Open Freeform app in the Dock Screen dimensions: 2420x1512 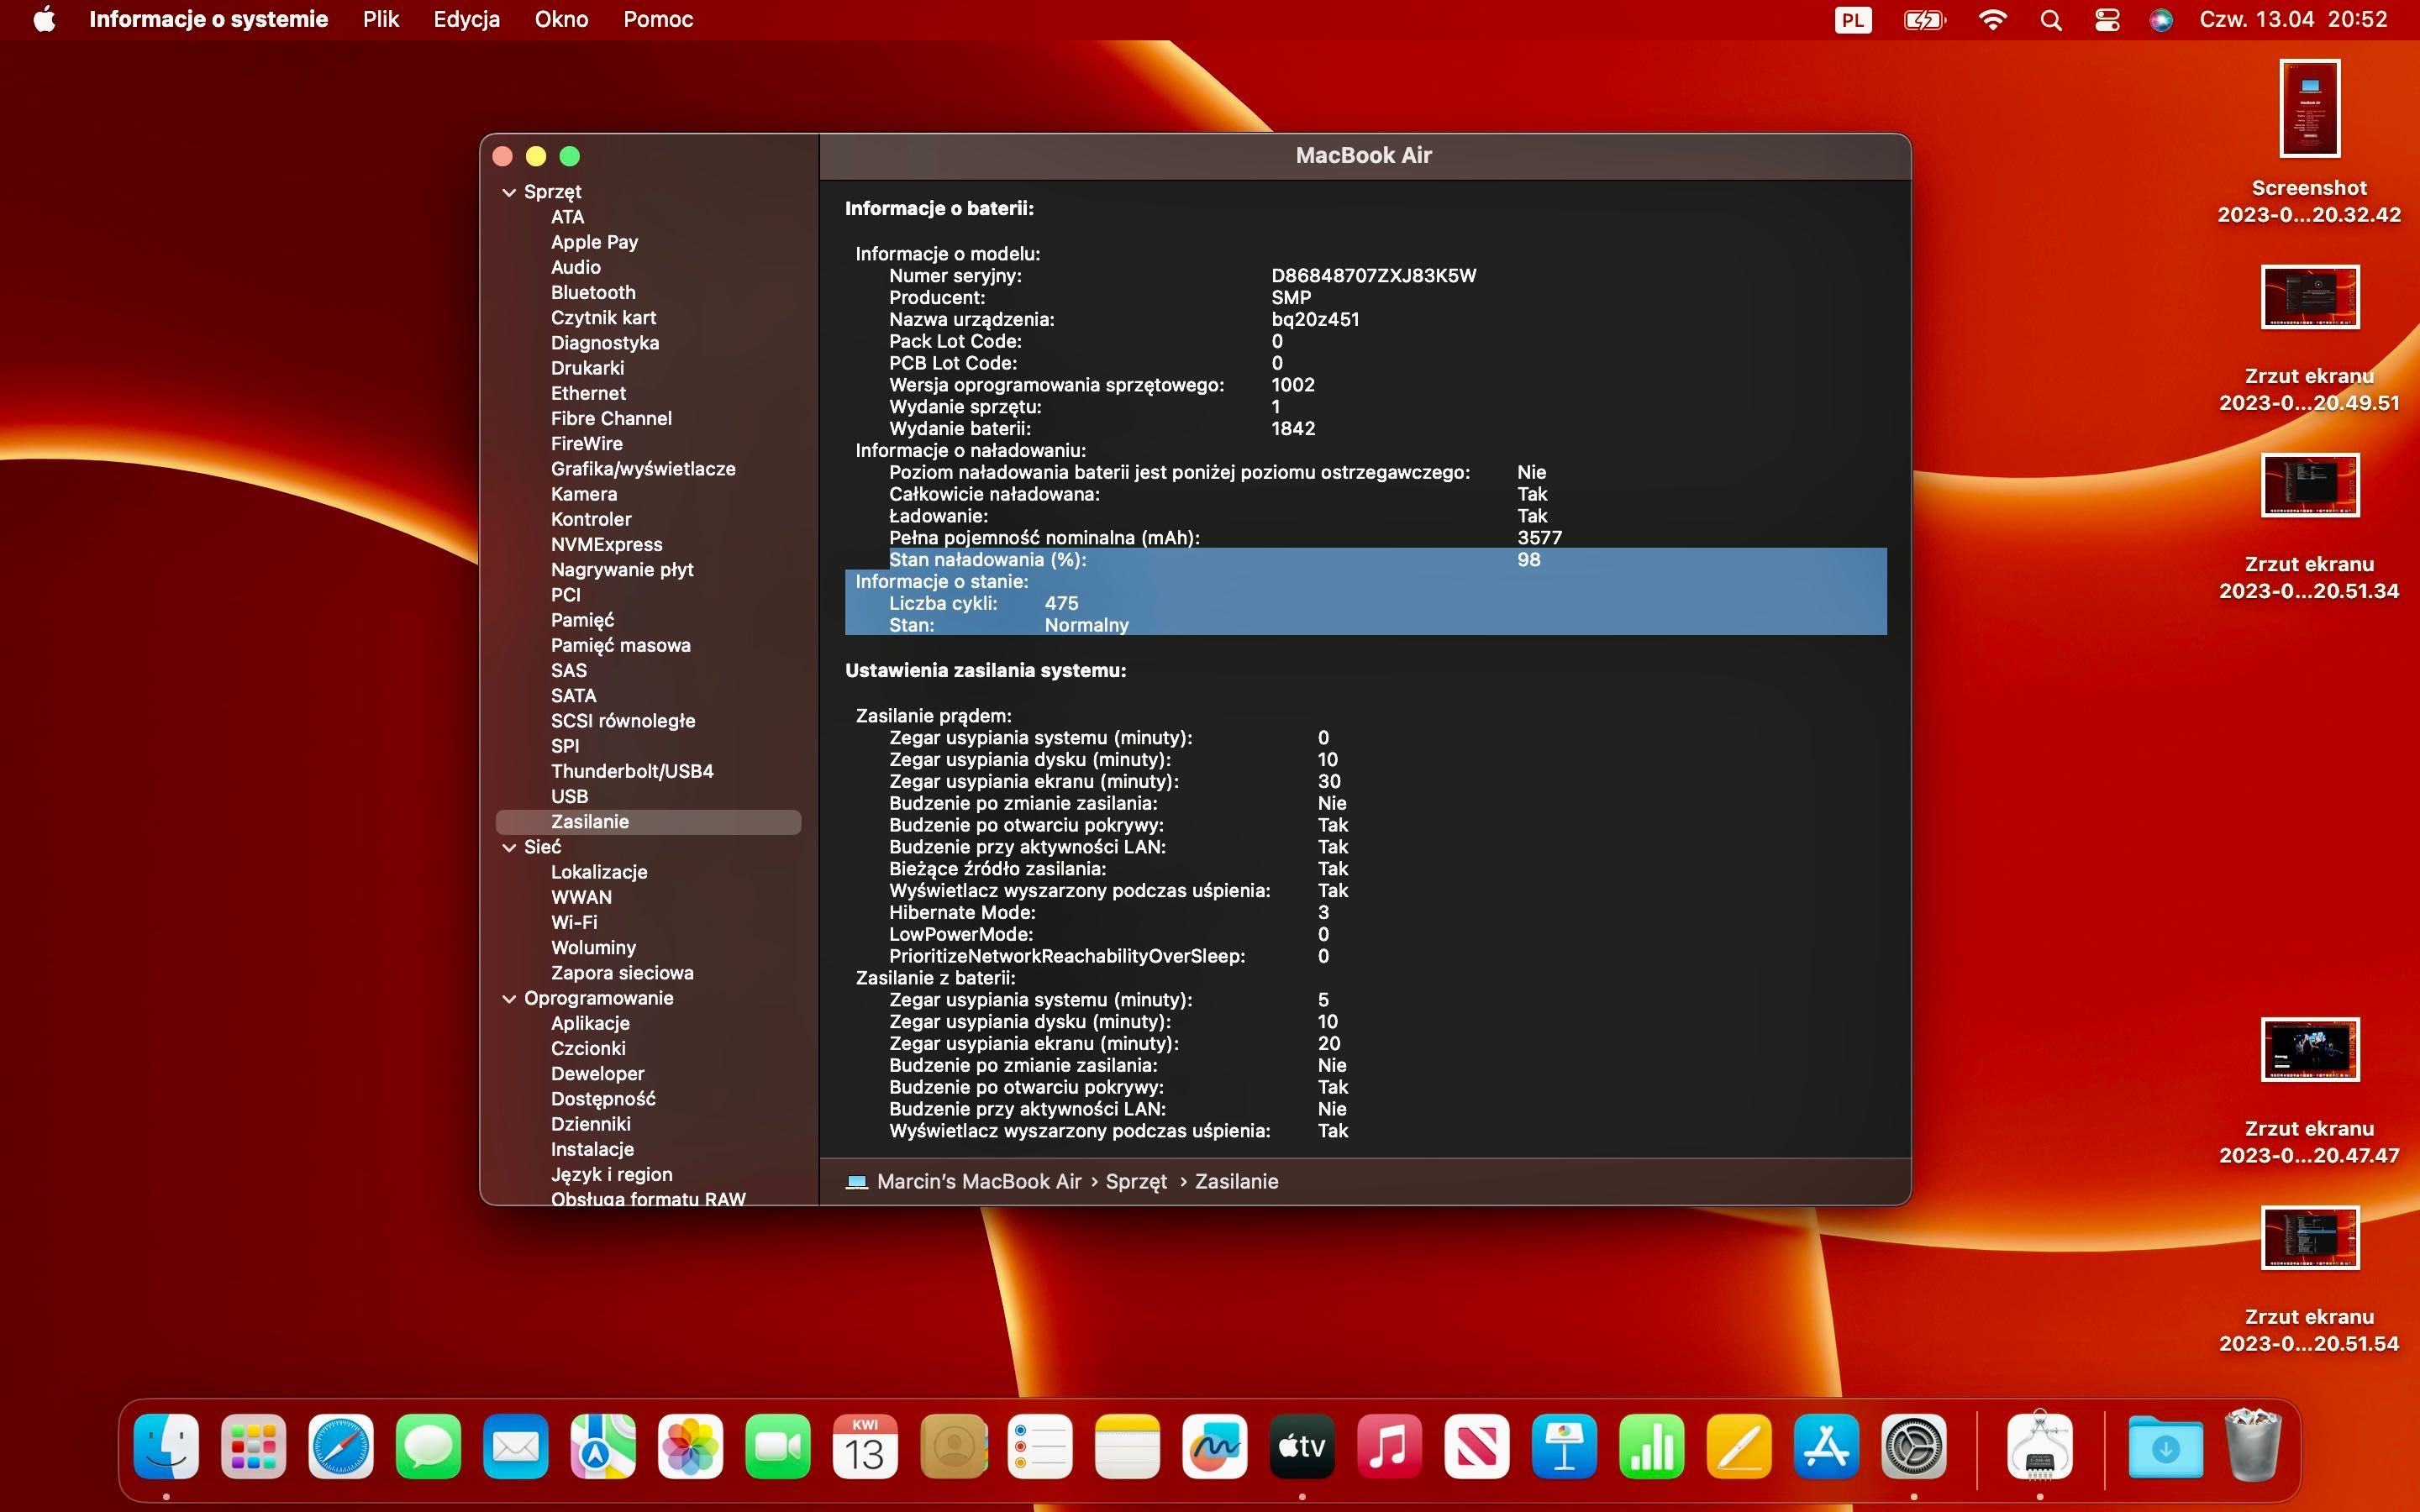click(1215, 1446)
